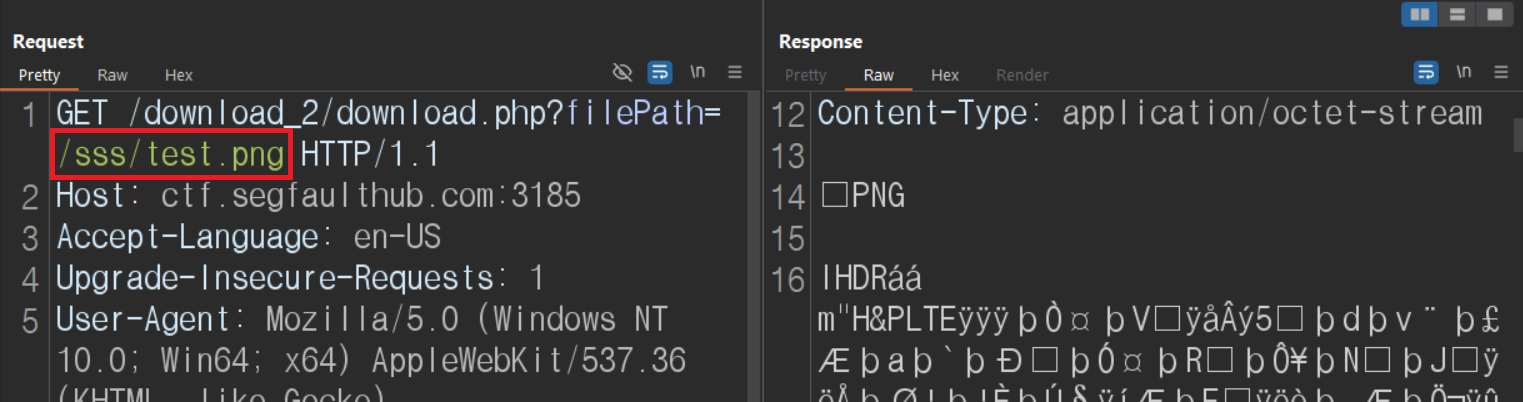
Task: Show non-printable \n characters in Request
Action: tap(698, 72)
